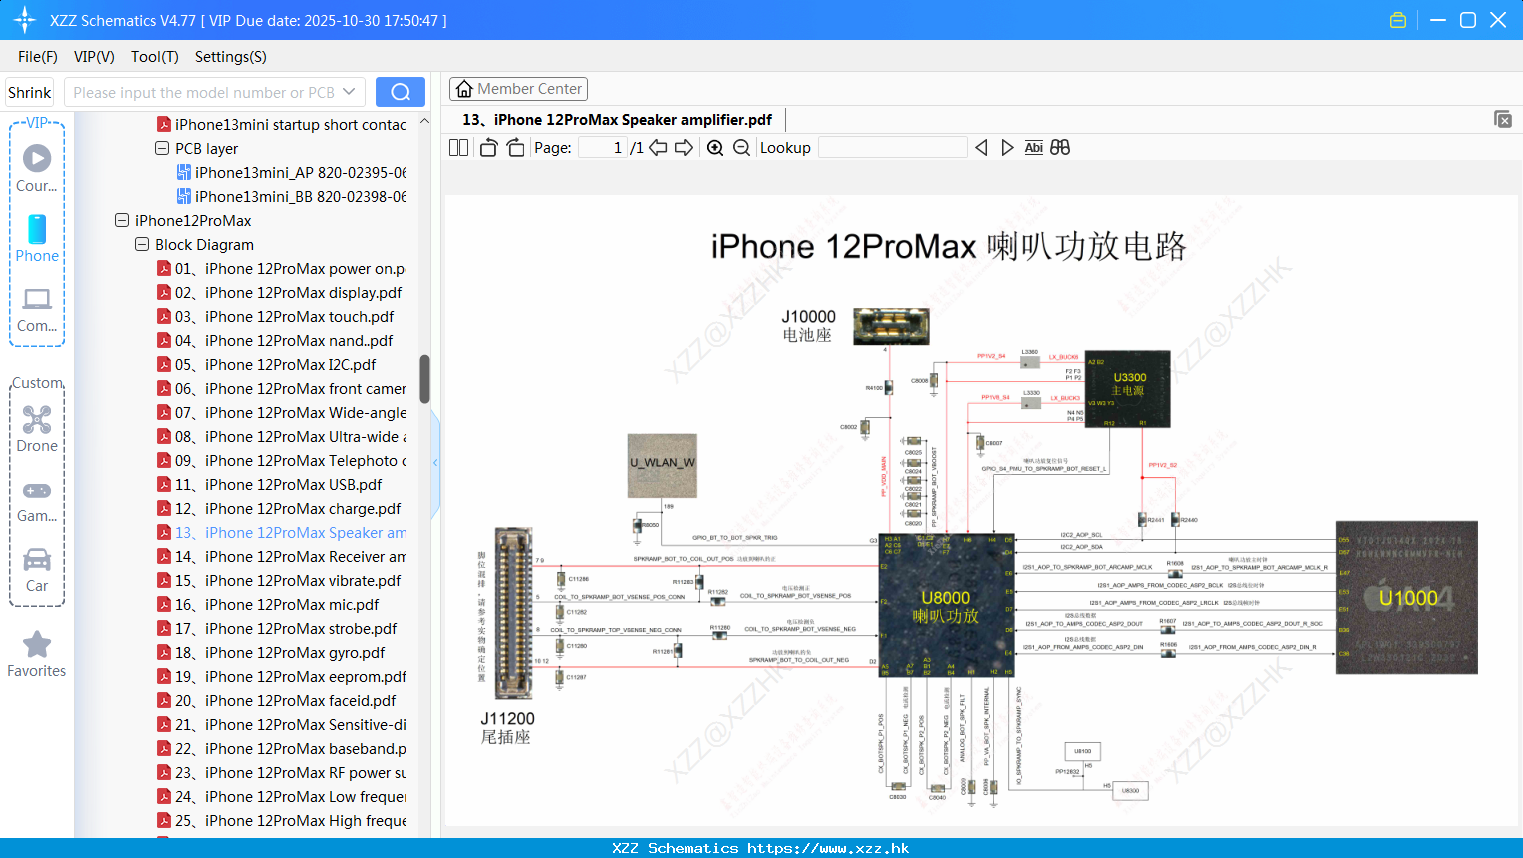Open the Tool(T) menu
Viewport: 1523px width, 858px height.
[155, 56]
